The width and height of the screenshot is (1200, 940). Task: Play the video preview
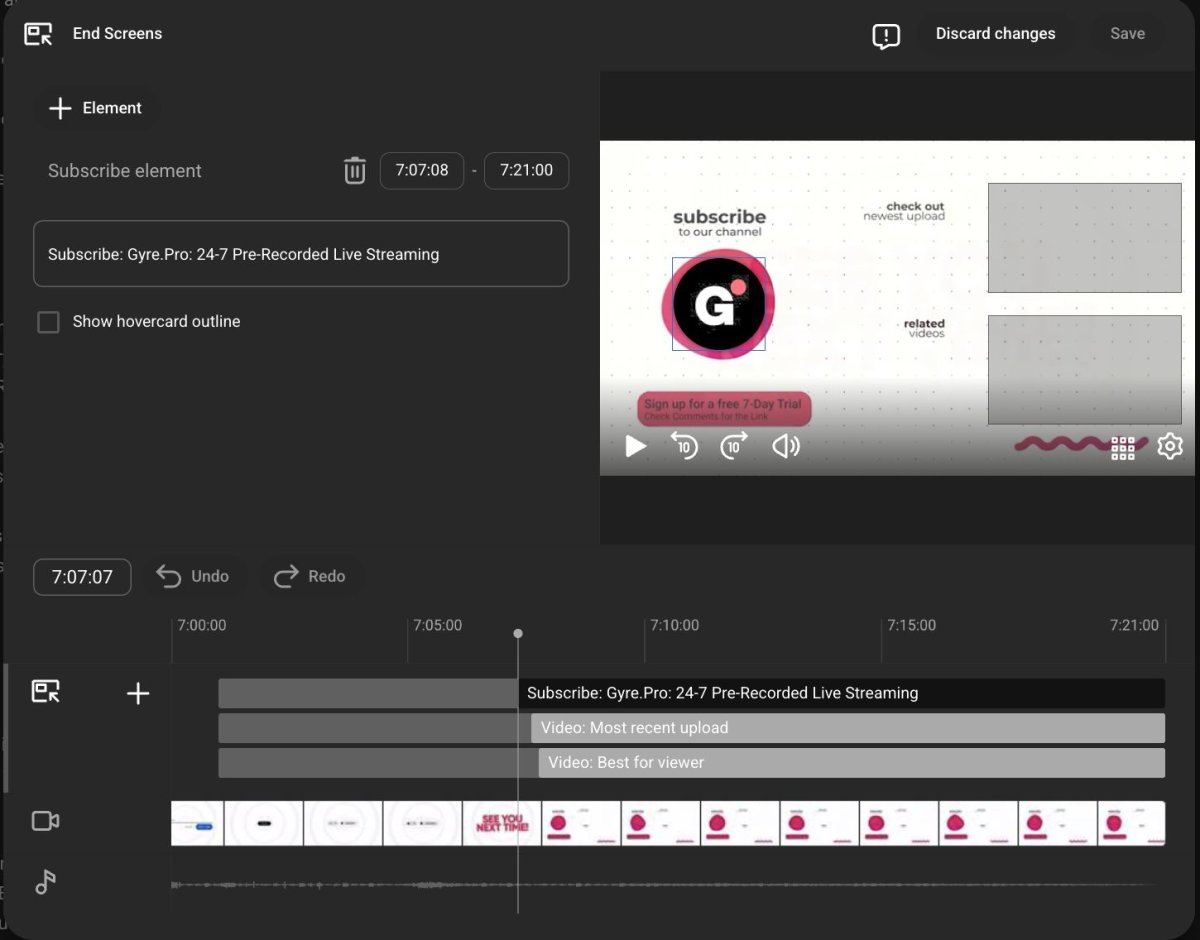point(635,446)
